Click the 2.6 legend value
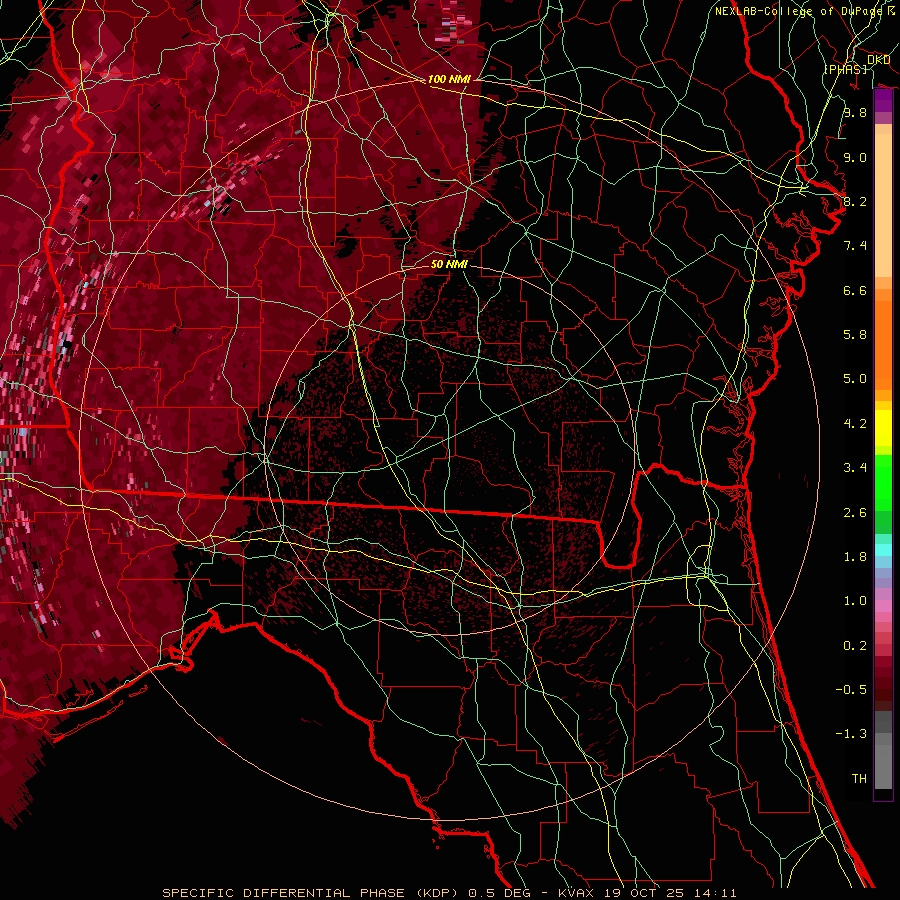The image size is (900, 900). click(855, 512)
